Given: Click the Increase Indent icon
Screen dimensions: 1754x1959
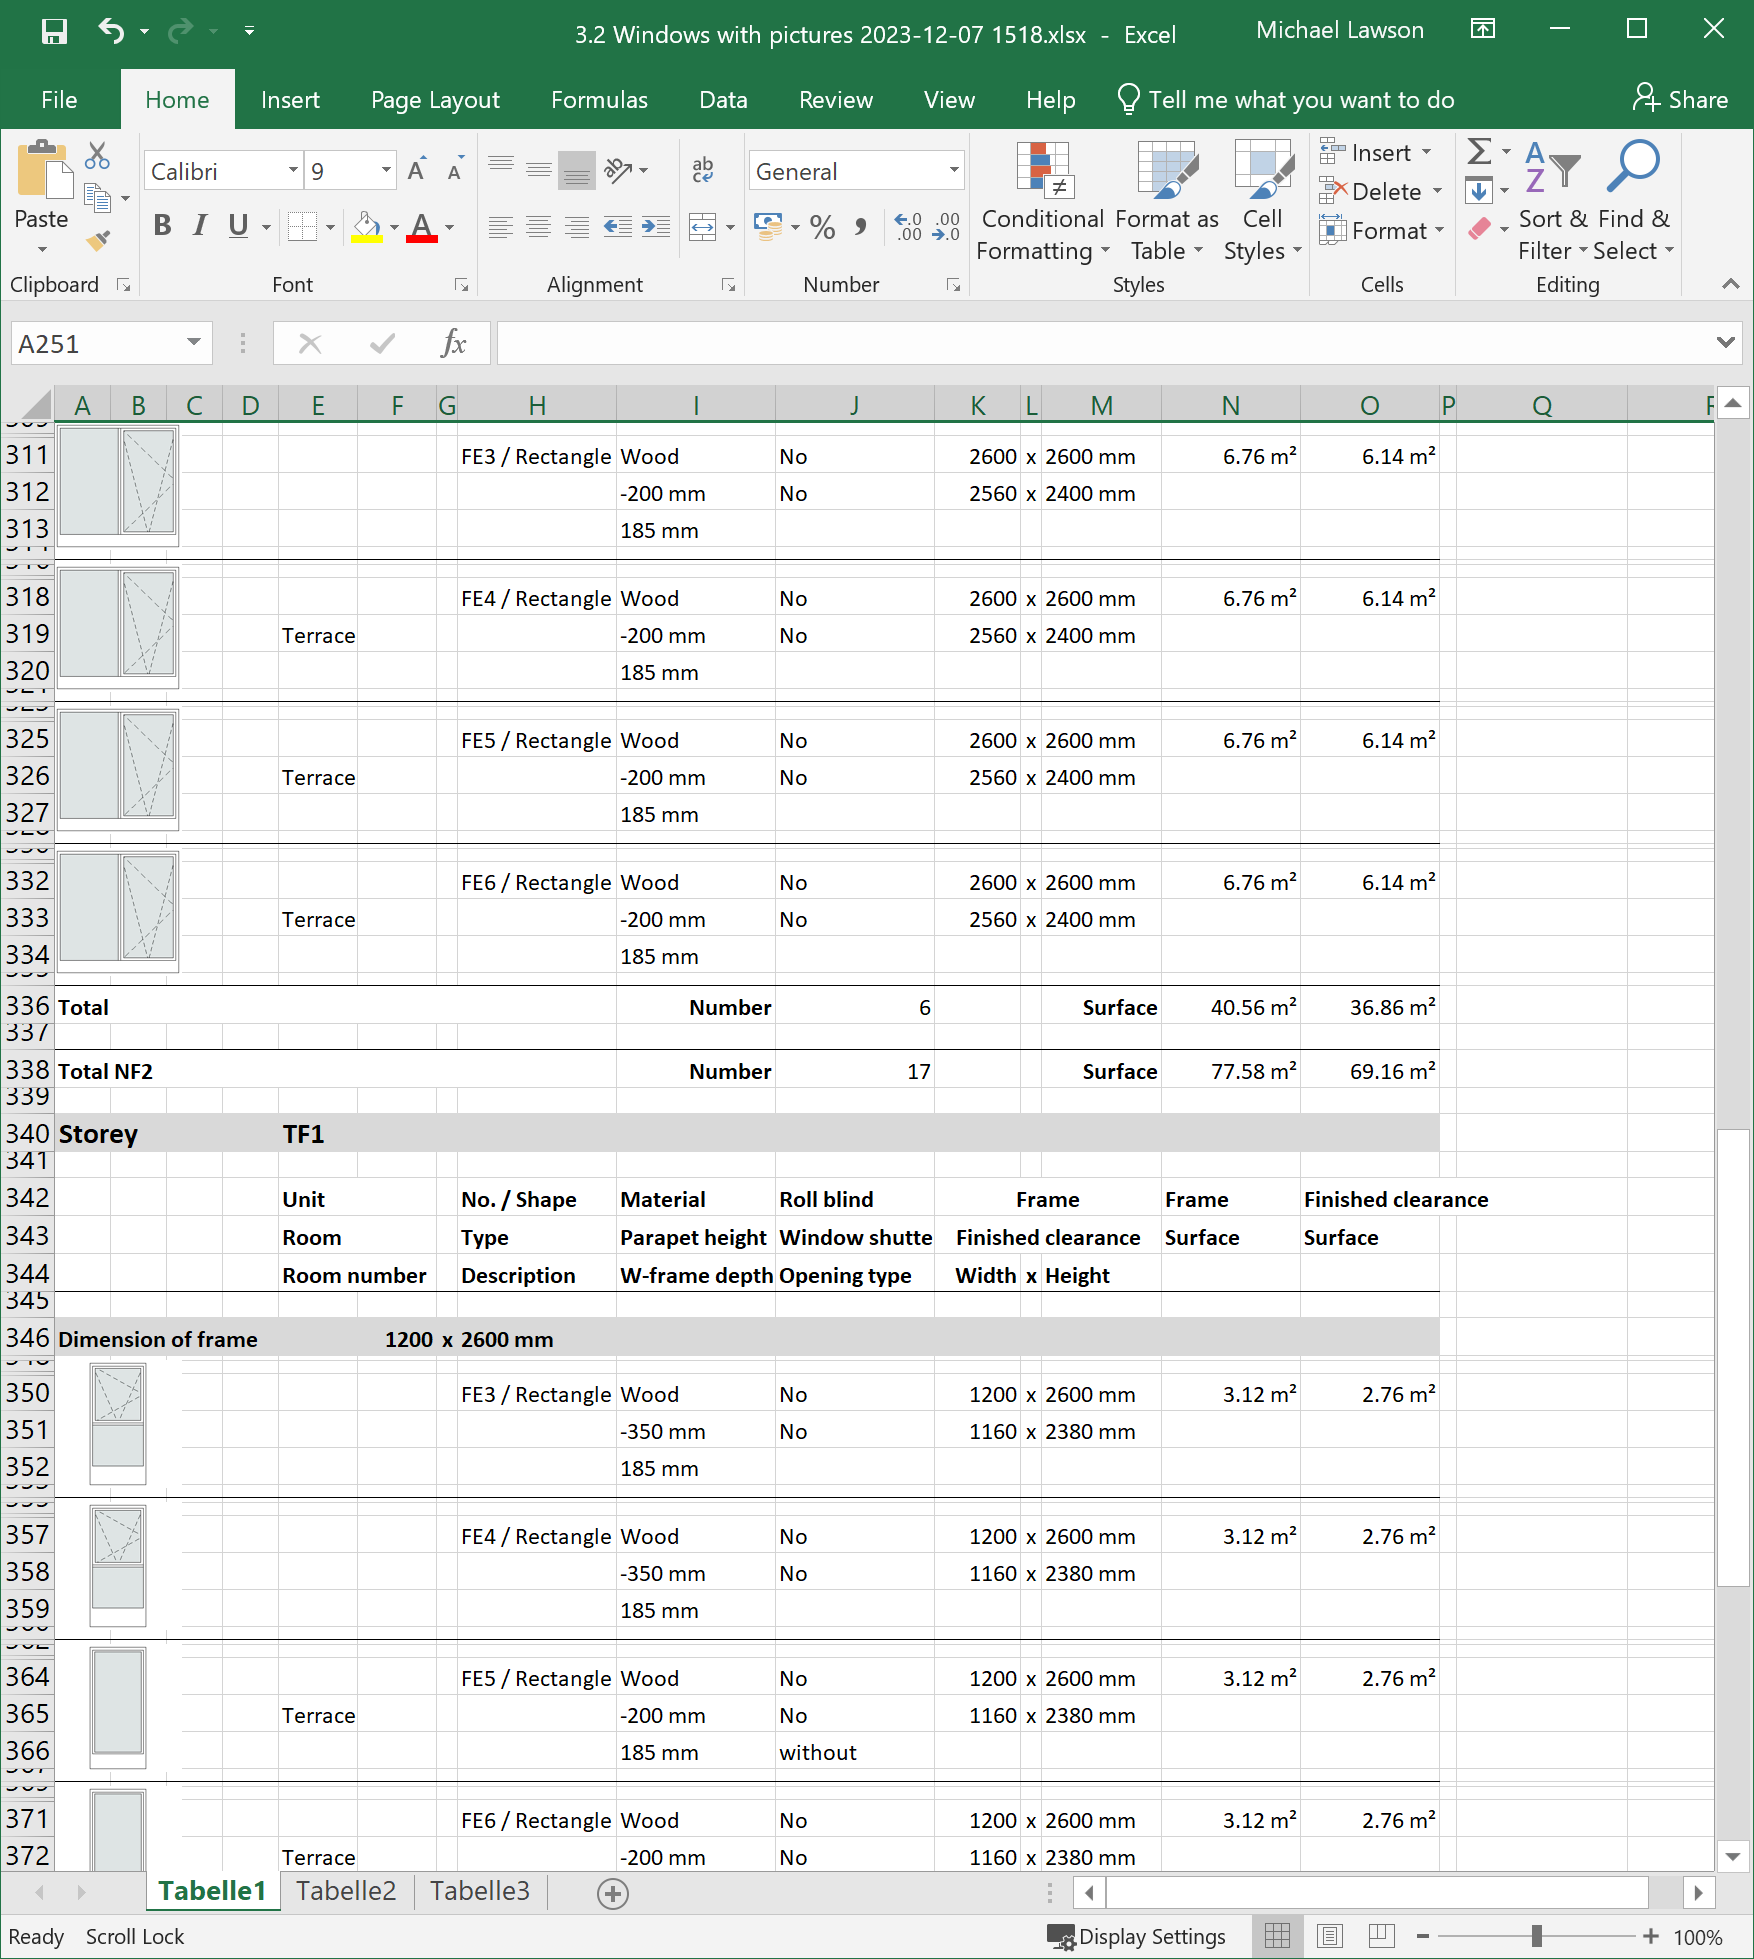Looking at the screenshot, I should point(656,227).
